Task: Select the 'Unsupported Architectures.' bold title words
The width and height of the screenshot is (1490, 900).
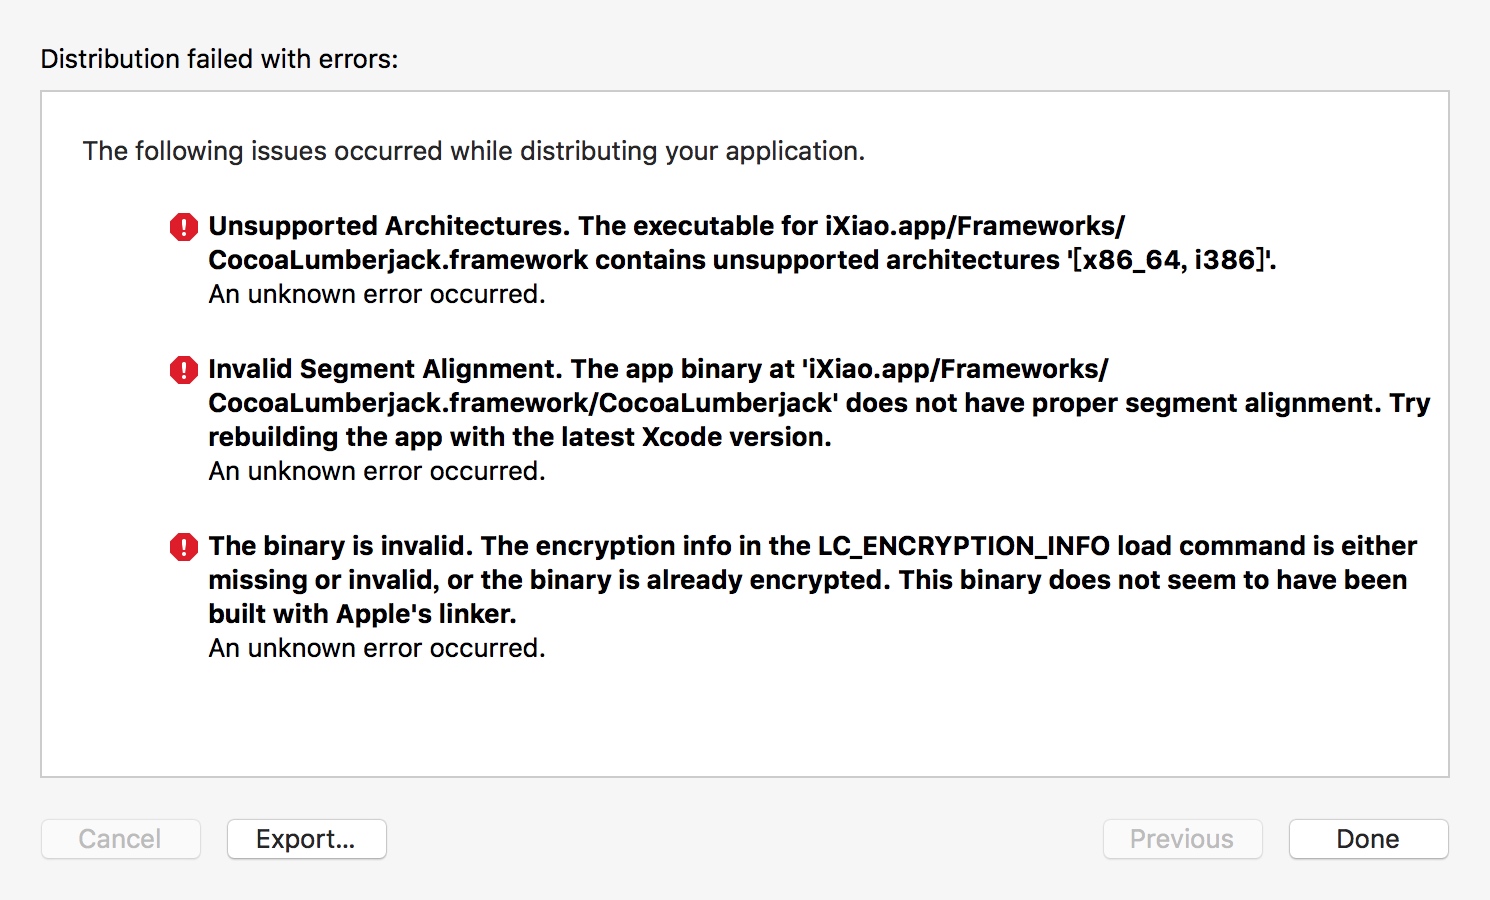Action: (x=389, y=226)
